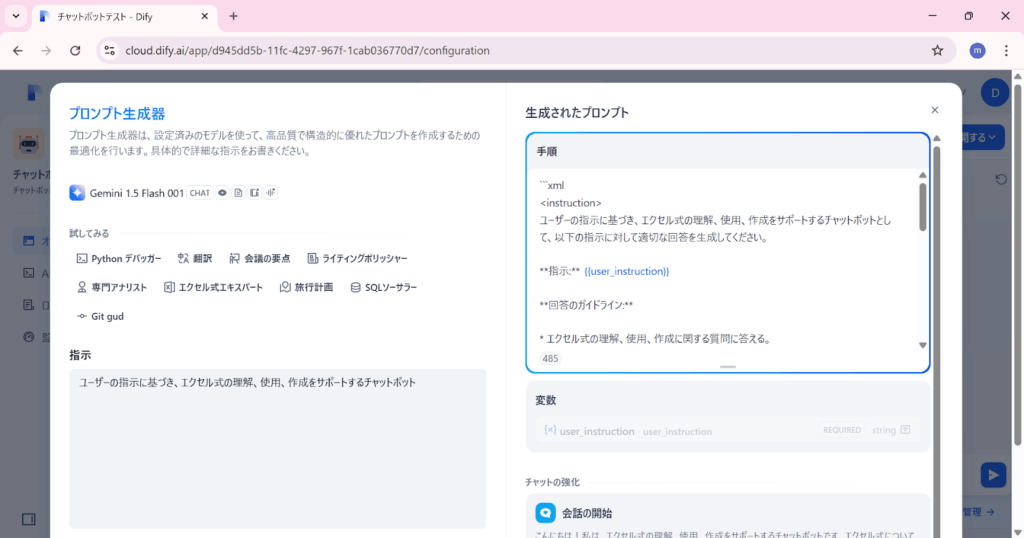Click the resize handle below the prompt box
Viewport: 1024px width, 538px height.
[x=728, y=367]
